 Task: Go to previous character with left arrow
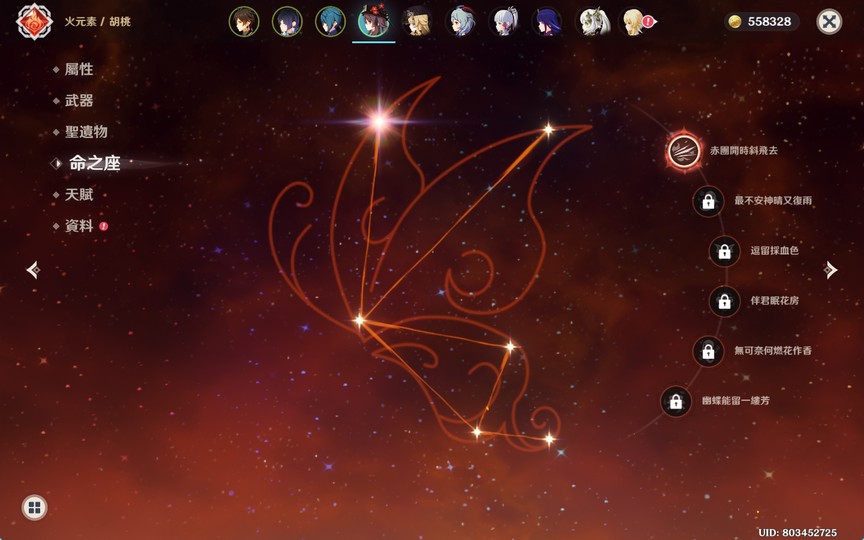tap(33, 269)
